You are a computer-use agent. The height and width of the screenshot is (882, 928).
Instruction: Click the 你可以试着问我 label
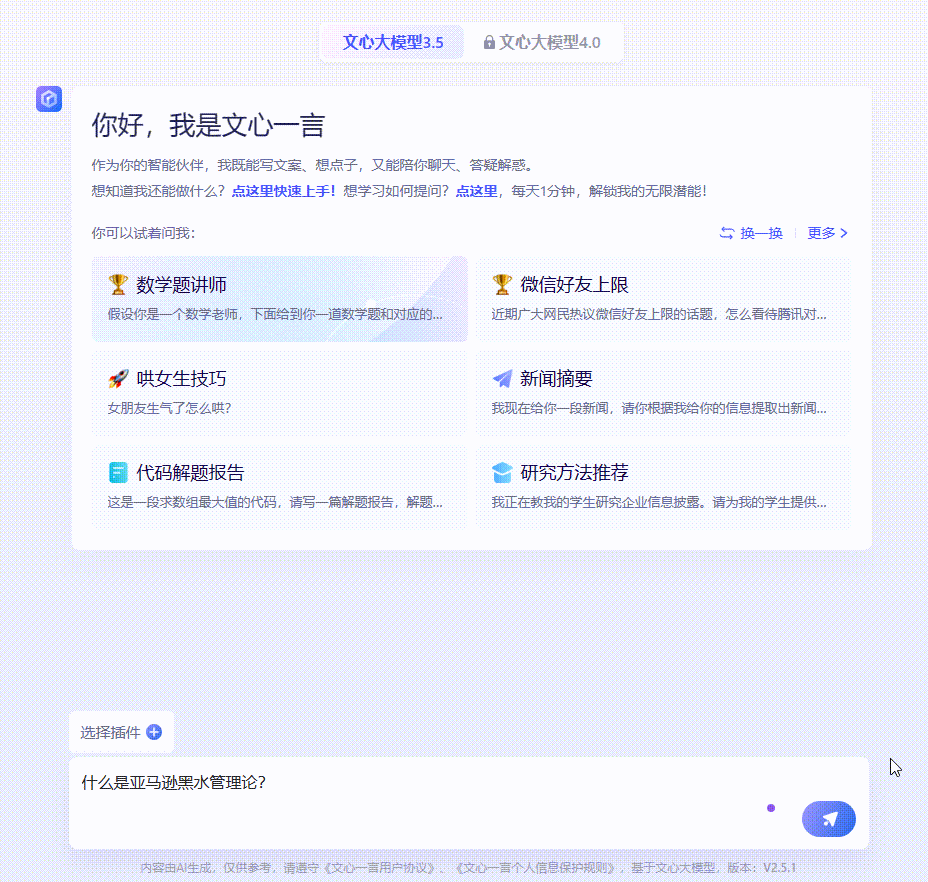pos(143,233)
